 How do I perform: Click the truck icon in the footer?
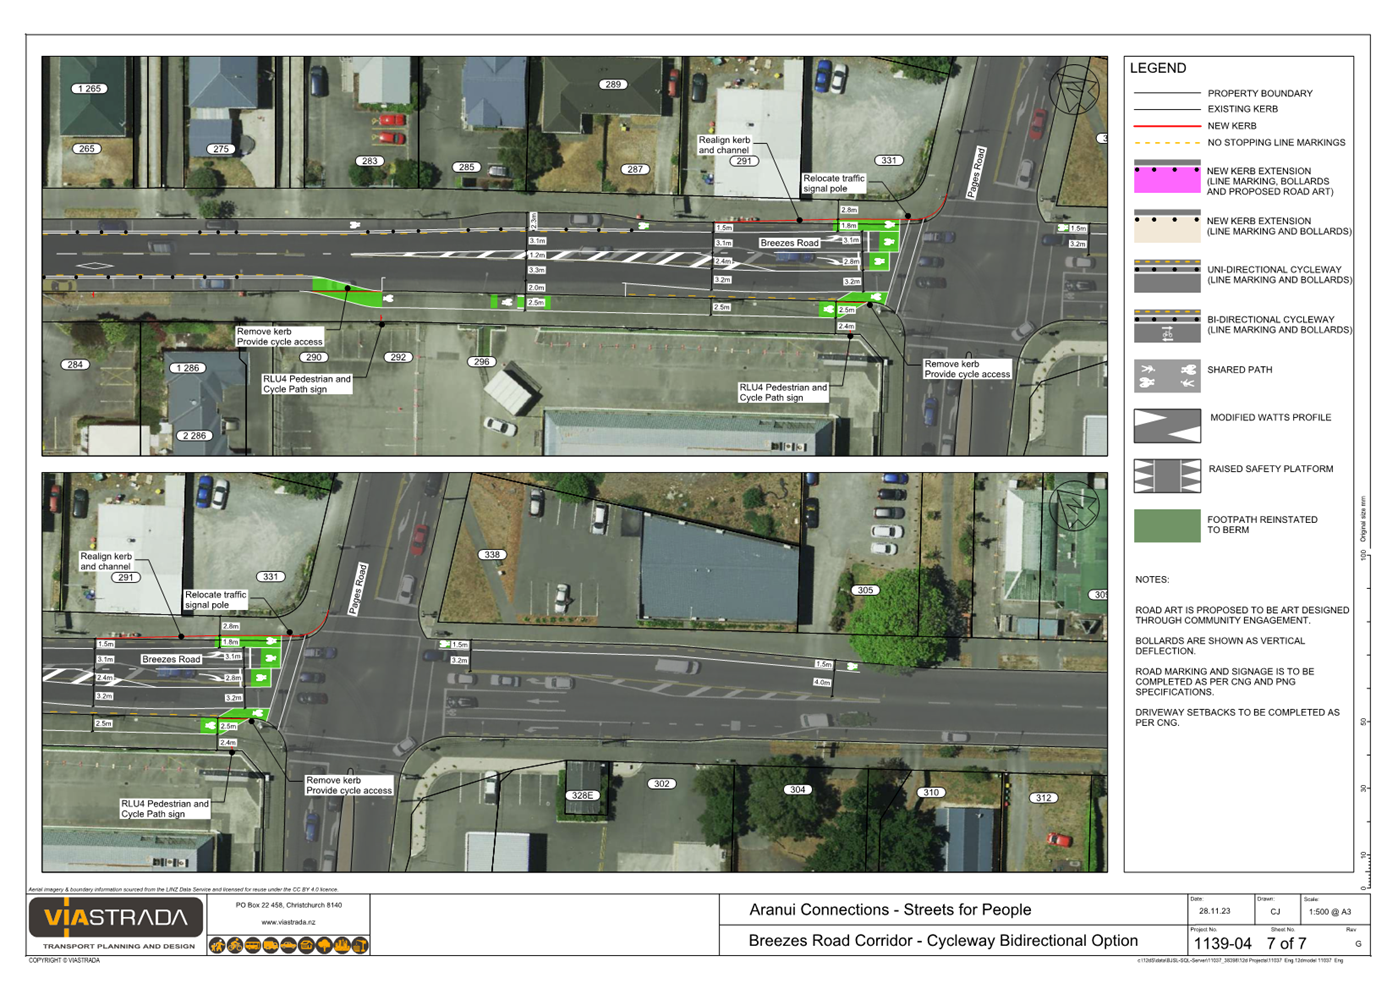[271, 945]
